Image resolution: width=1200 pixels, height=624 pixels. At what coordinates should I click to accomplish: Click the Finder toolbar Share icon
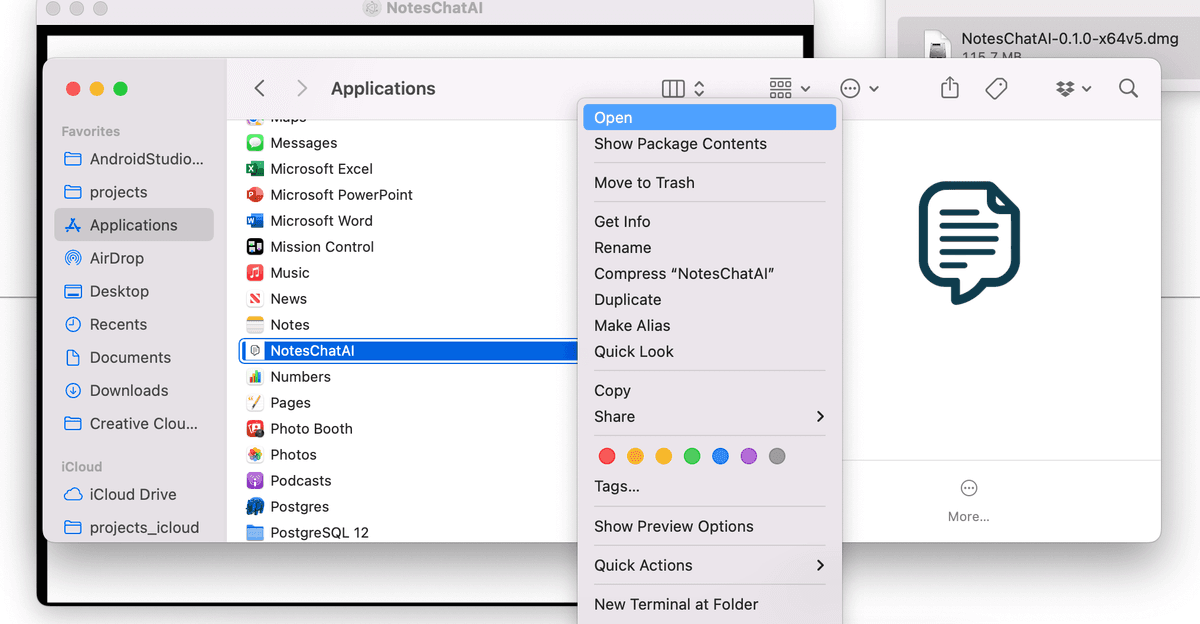950,88
